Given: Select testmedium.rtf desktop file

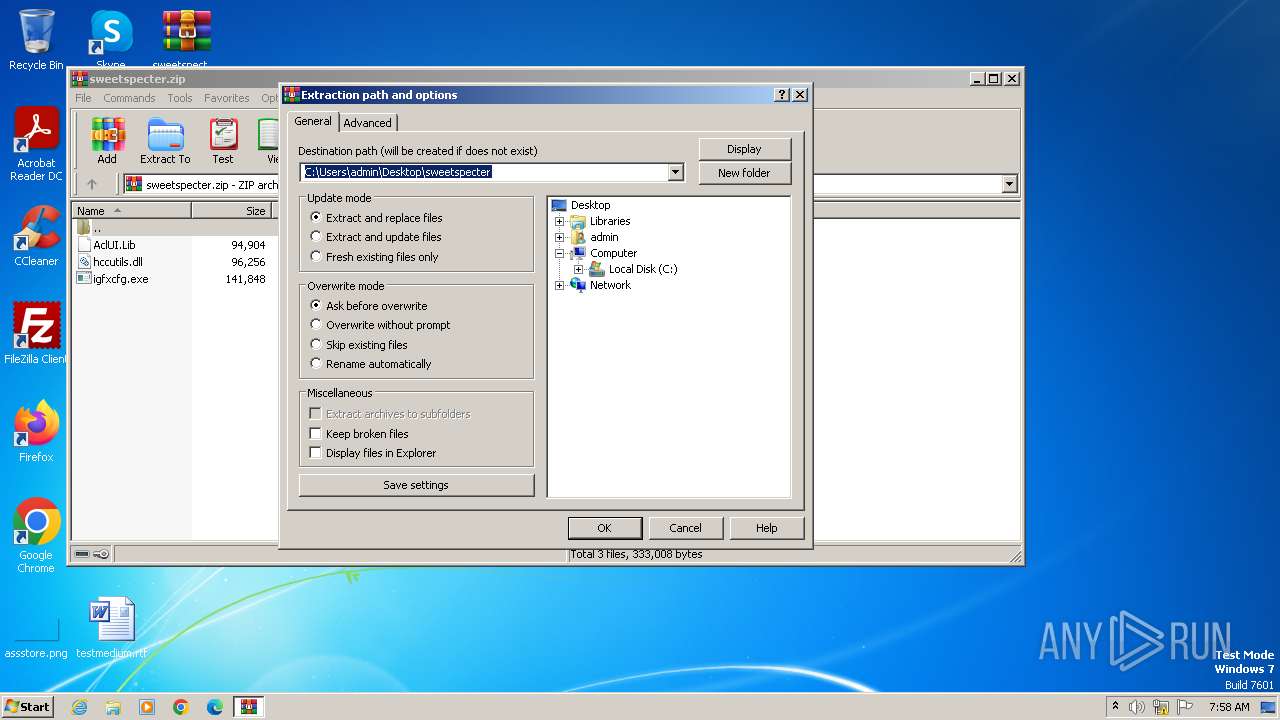Looking at the screenshot, I should click(111, 628).
